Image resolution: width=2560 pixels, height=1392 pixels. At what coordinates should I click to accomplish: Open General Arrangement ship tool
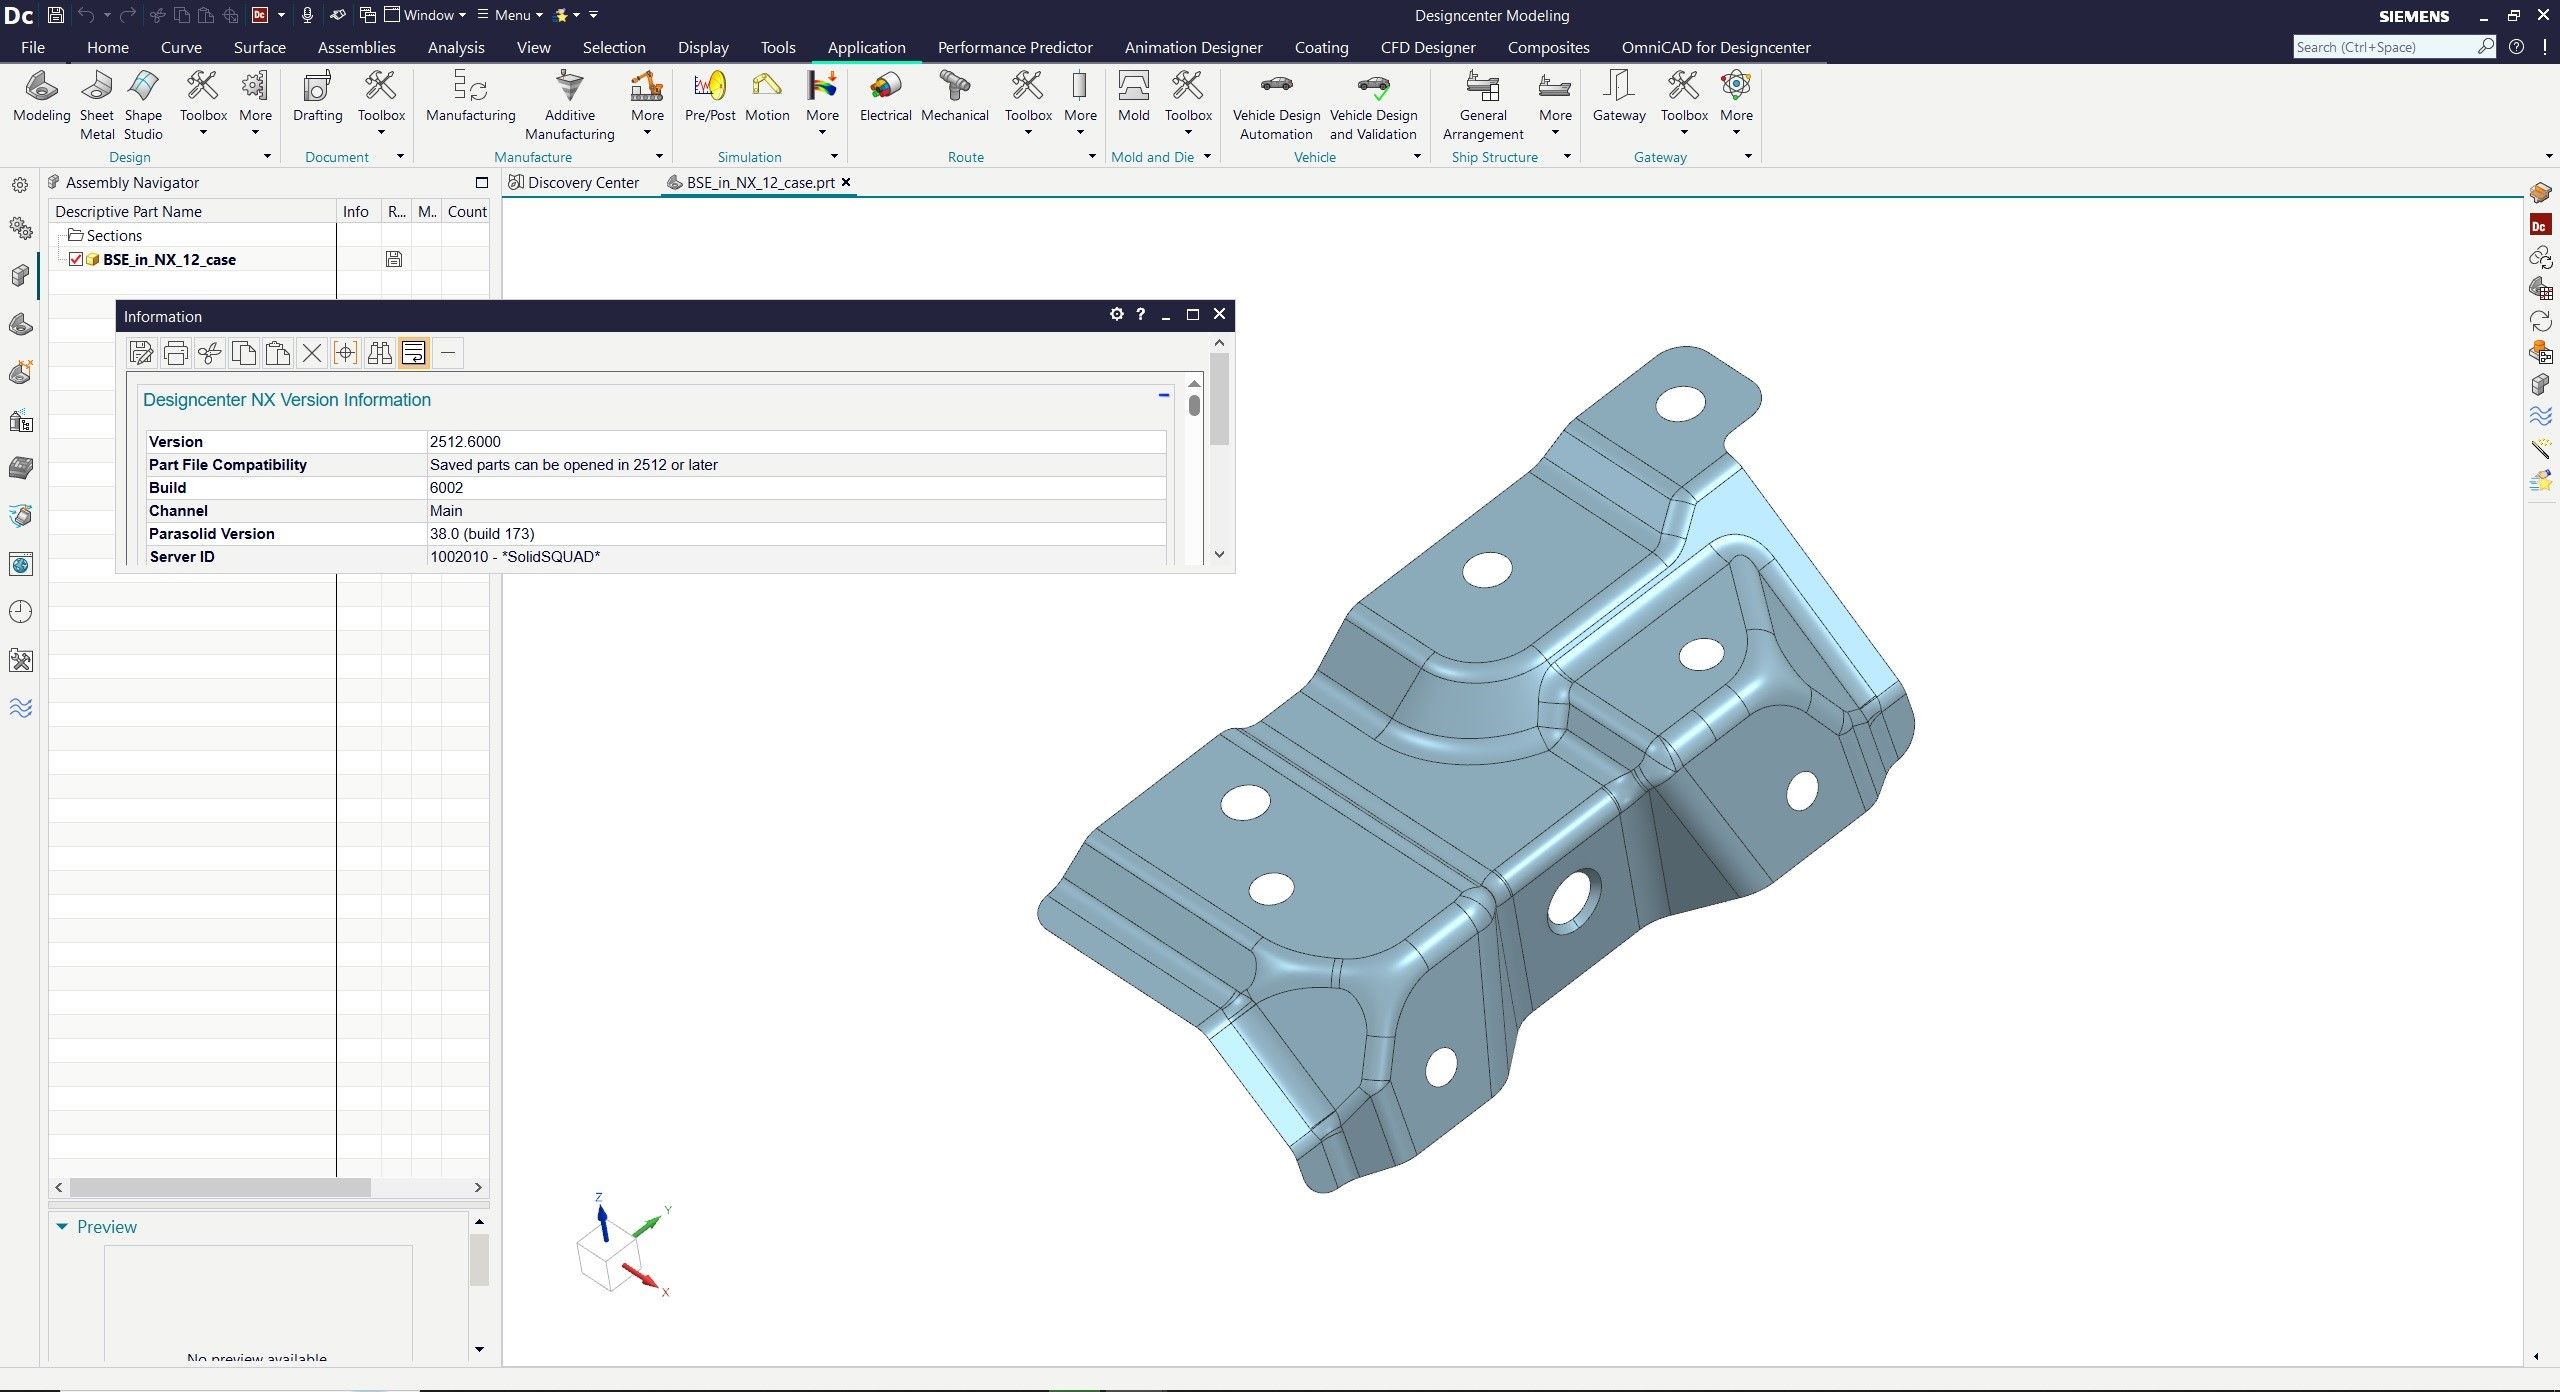coord(1483,105)
